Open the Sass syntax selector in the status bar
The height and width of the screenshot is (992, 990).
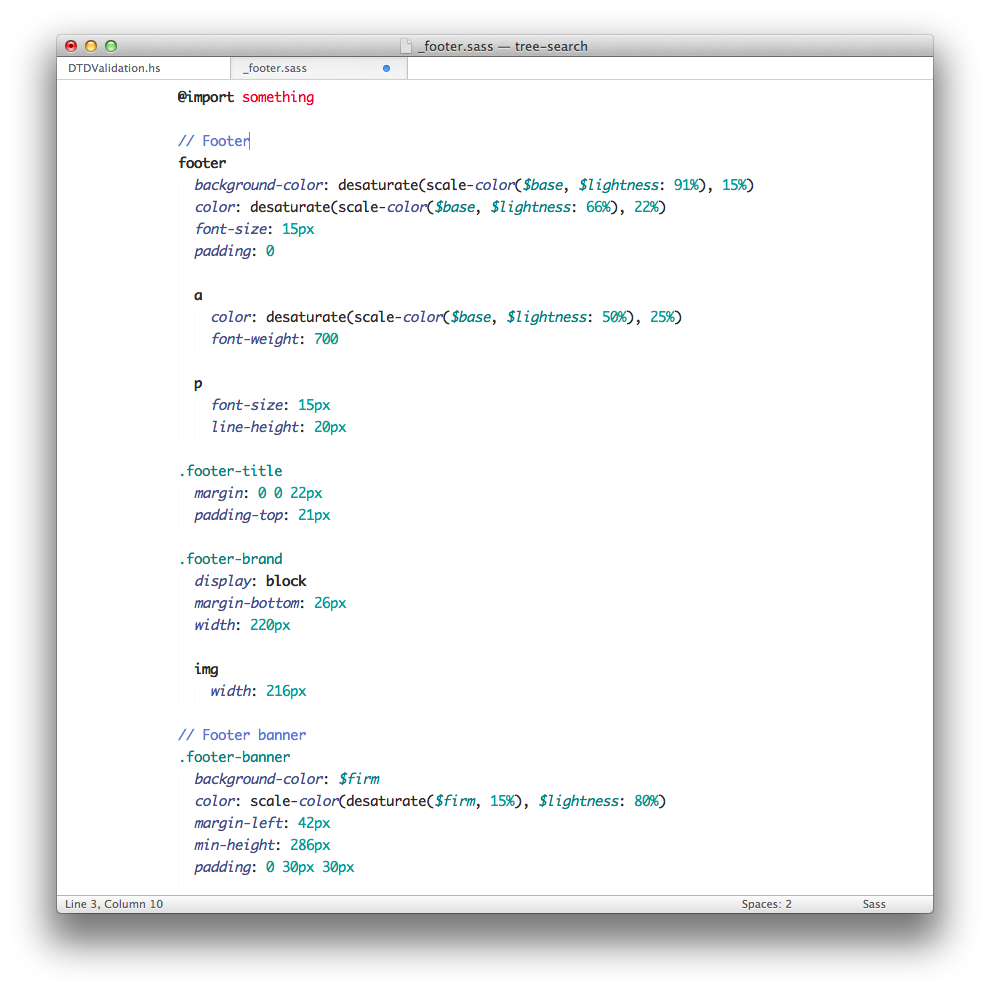pyautogui.click(x=874, y=904)
